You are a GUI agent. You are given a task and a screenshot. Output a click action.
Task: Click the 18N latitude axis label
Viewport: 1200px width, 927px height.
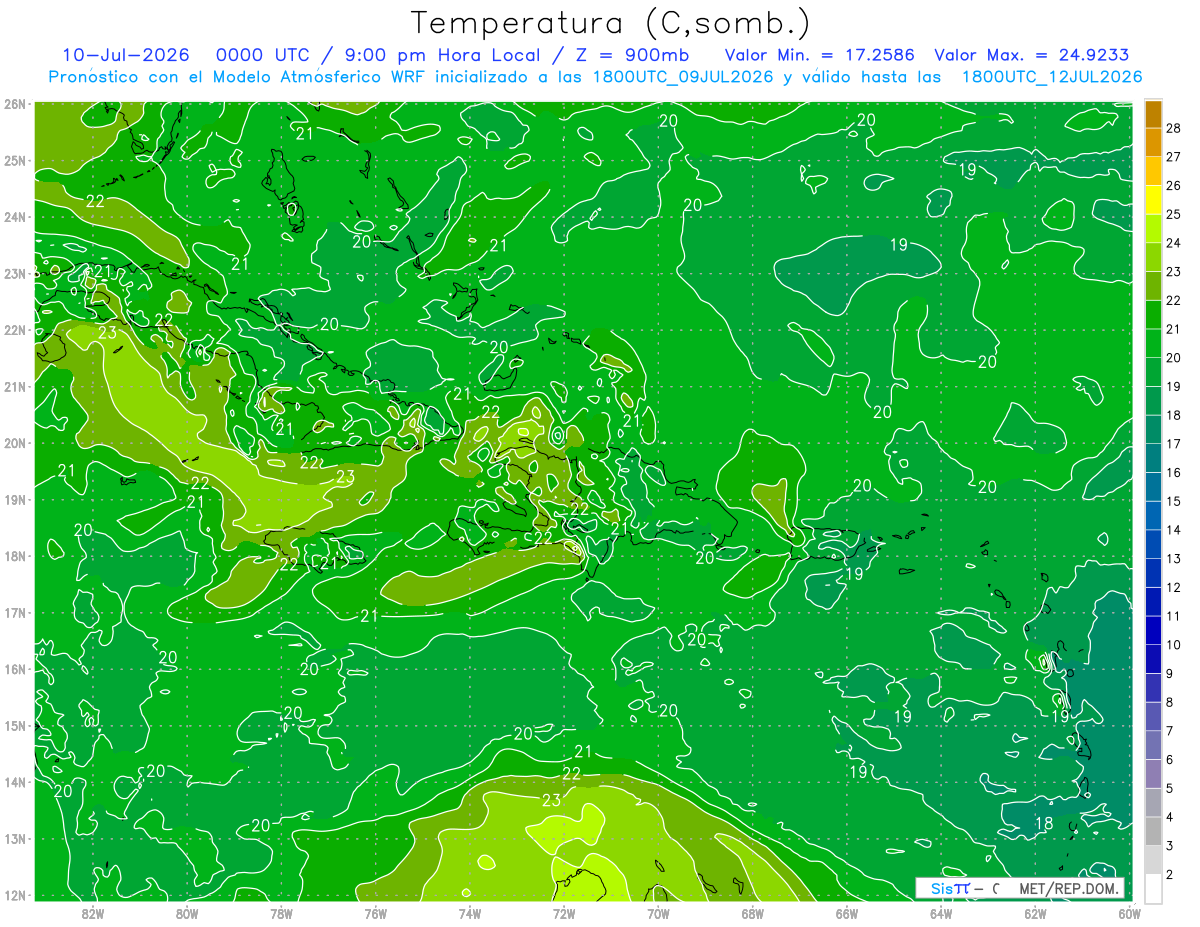tap(15, 556)
